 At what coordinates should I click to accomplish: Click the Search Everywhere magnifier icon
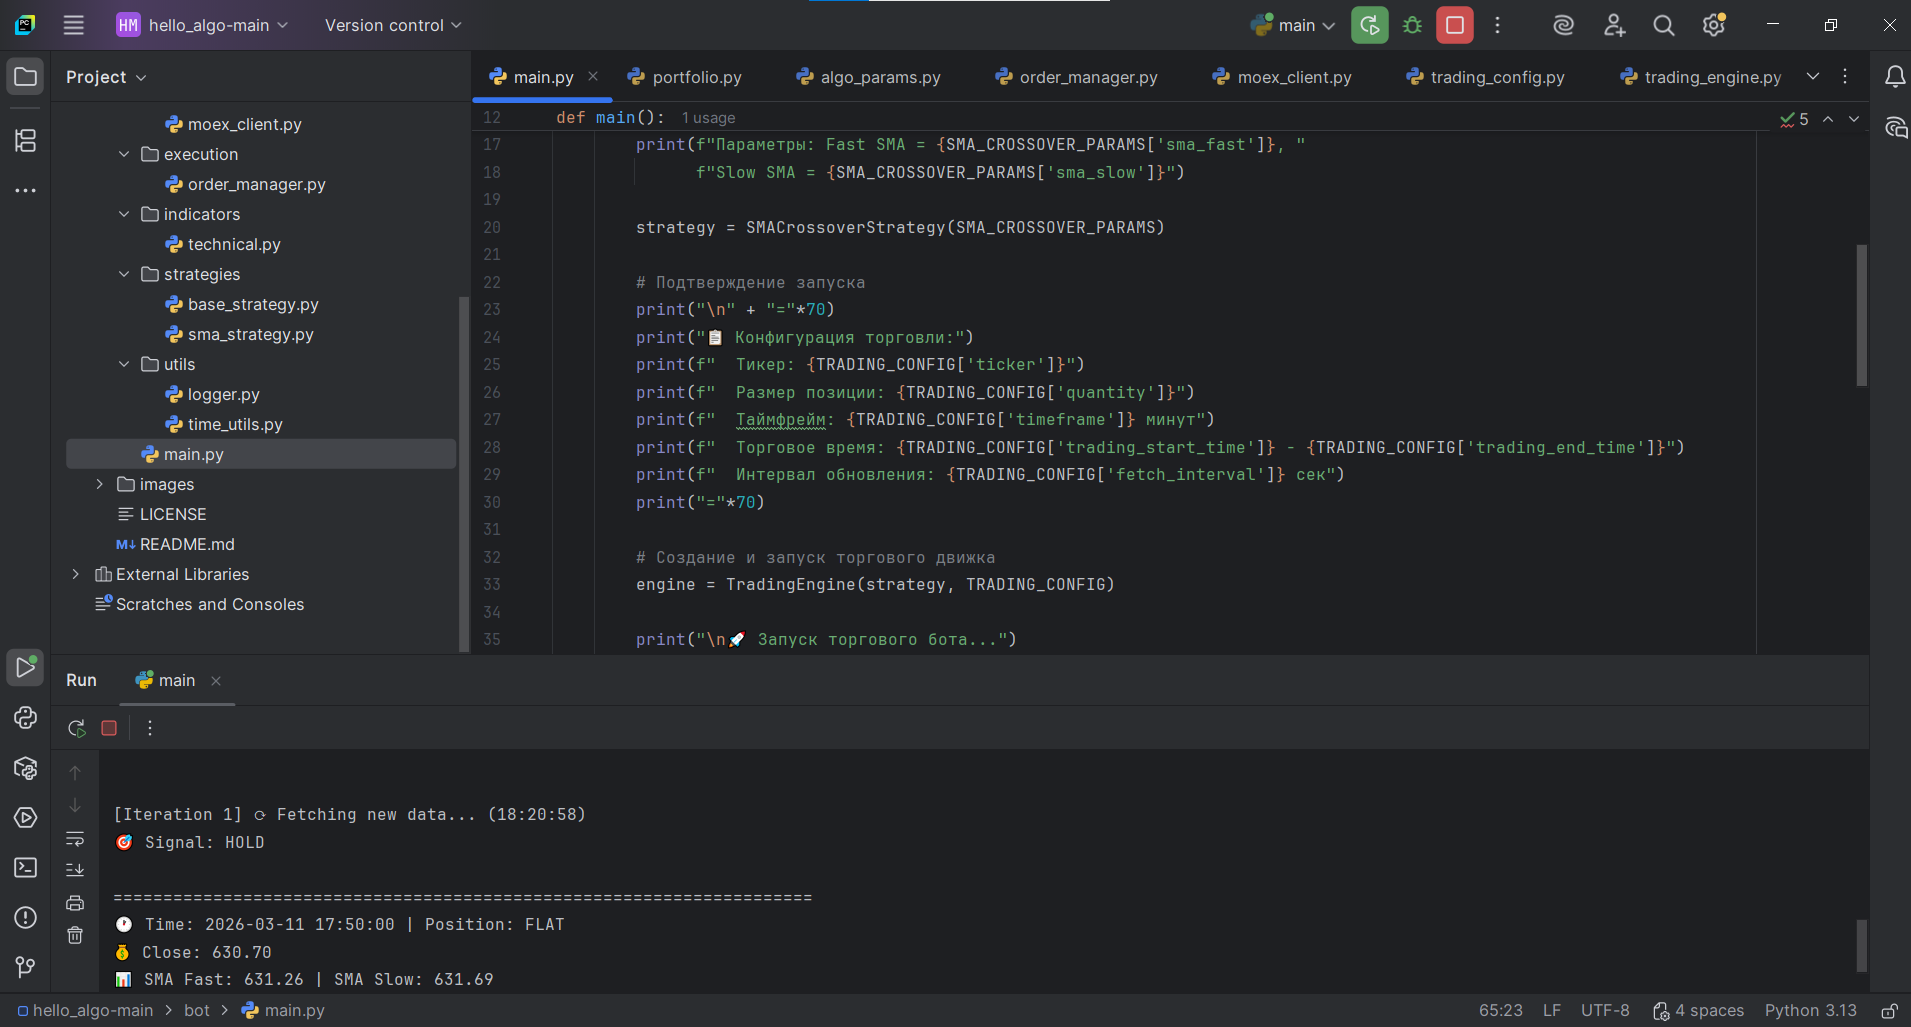coord(1663,25)
